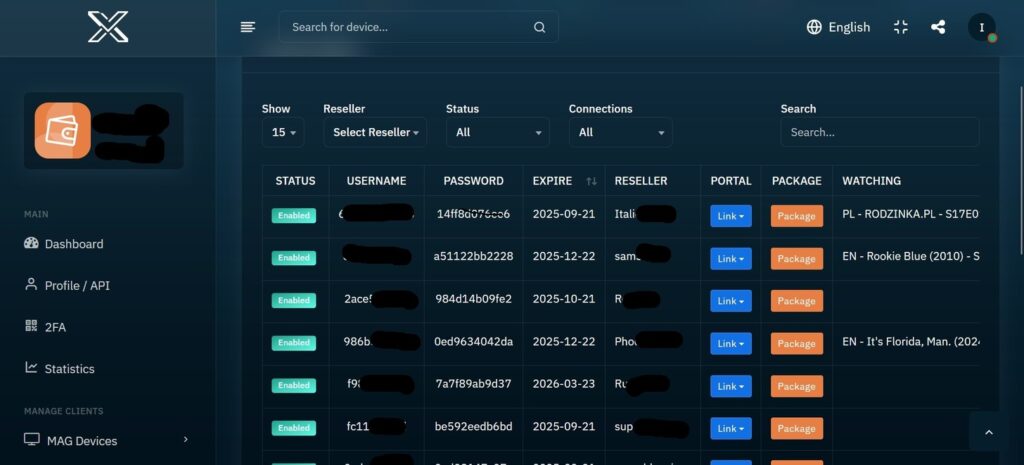Toggle Enabled status for password 7a7f89ab9d37 row

pos(294,385)
